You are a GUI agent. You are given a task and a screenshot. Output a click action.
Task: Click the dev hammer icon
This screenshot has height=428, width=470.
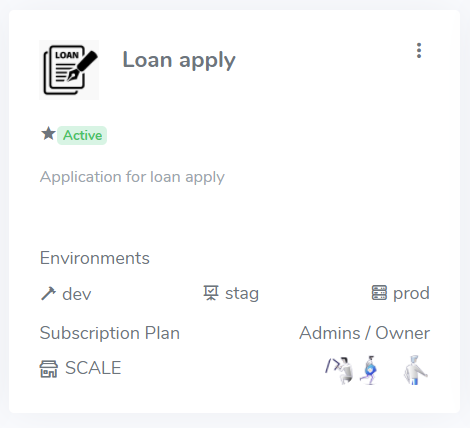(x=49, y=294)
